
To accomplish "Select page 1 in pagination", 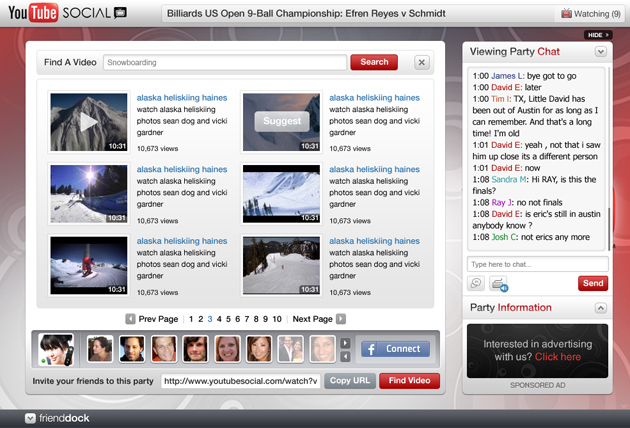I will (x=191, y=319).
